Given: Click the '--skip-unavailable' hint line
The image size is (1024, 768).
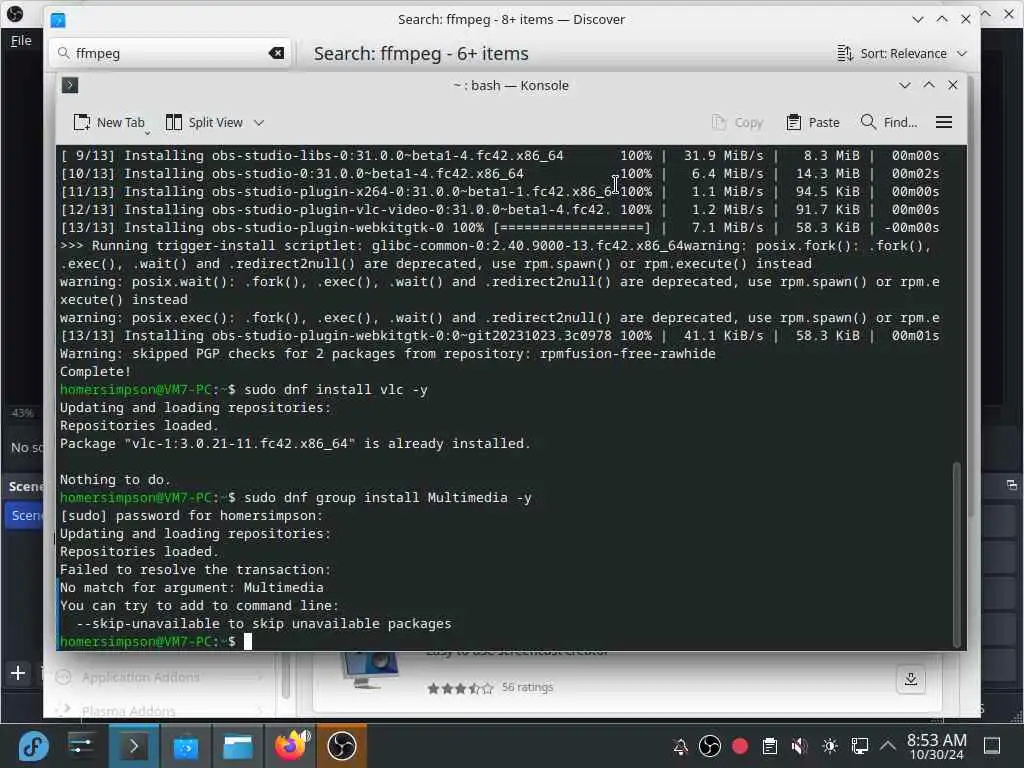Looking at the screenshot, I should (x=263, y=624).
